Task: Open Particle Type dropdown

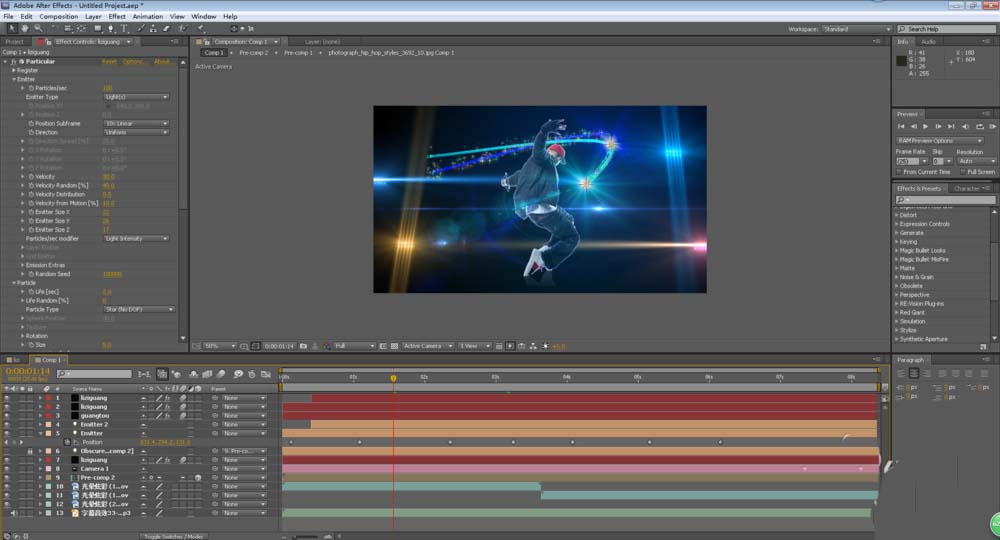Action: click(139, 309)
